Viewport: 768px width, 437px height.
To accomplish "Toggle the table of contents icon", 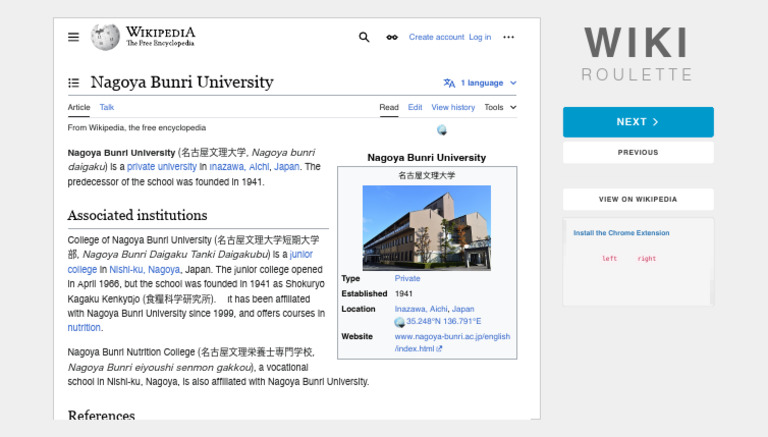I will (73, 83).
